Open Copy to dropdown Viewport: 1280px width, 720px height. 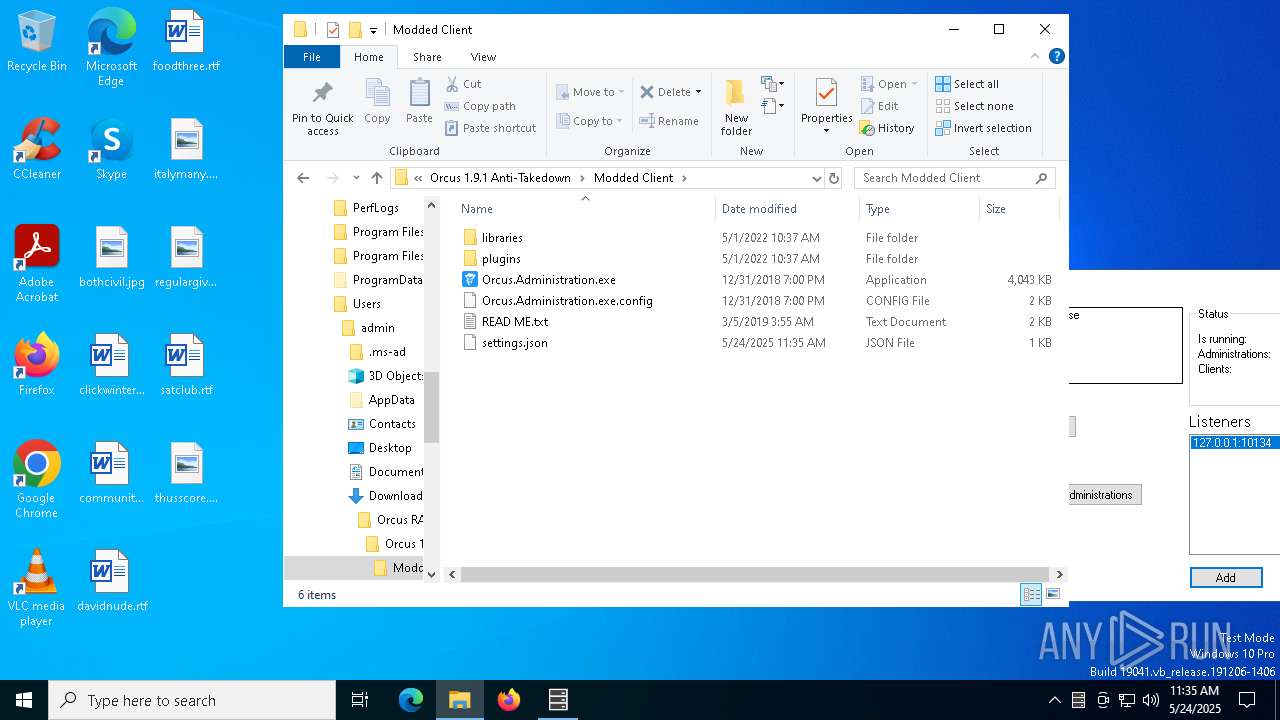pos(590,121)
